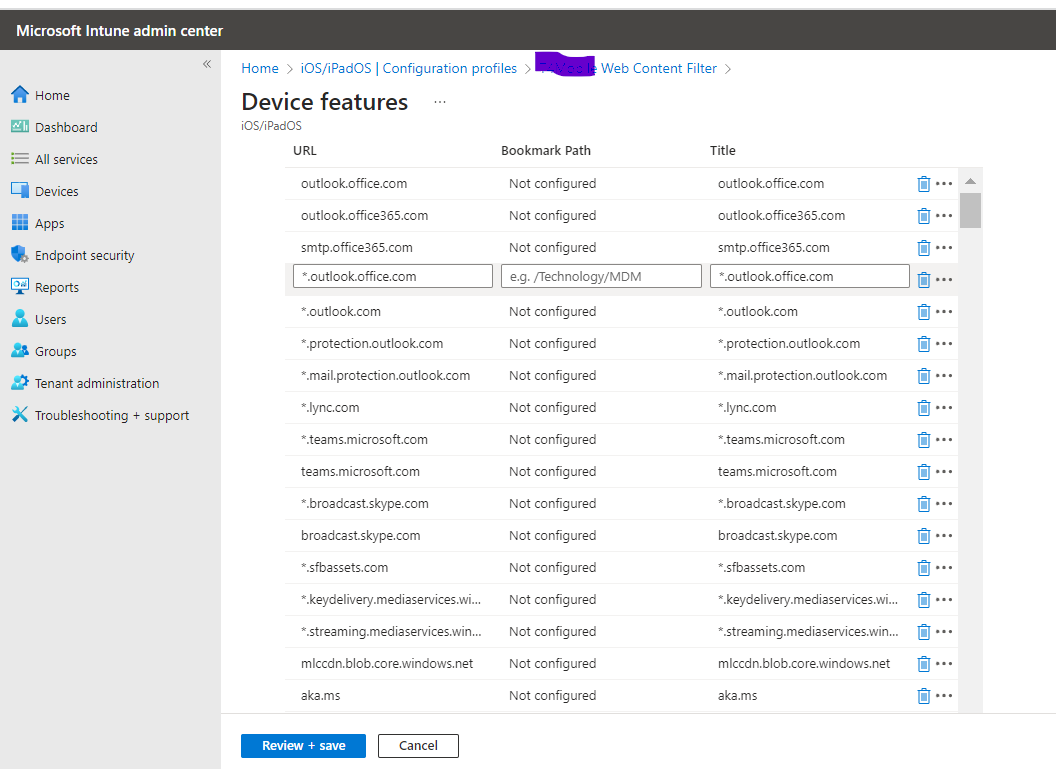Viewport: 1056px width, 769px height.
Task: Click Review + save button
Action: (x=303, y=745)
